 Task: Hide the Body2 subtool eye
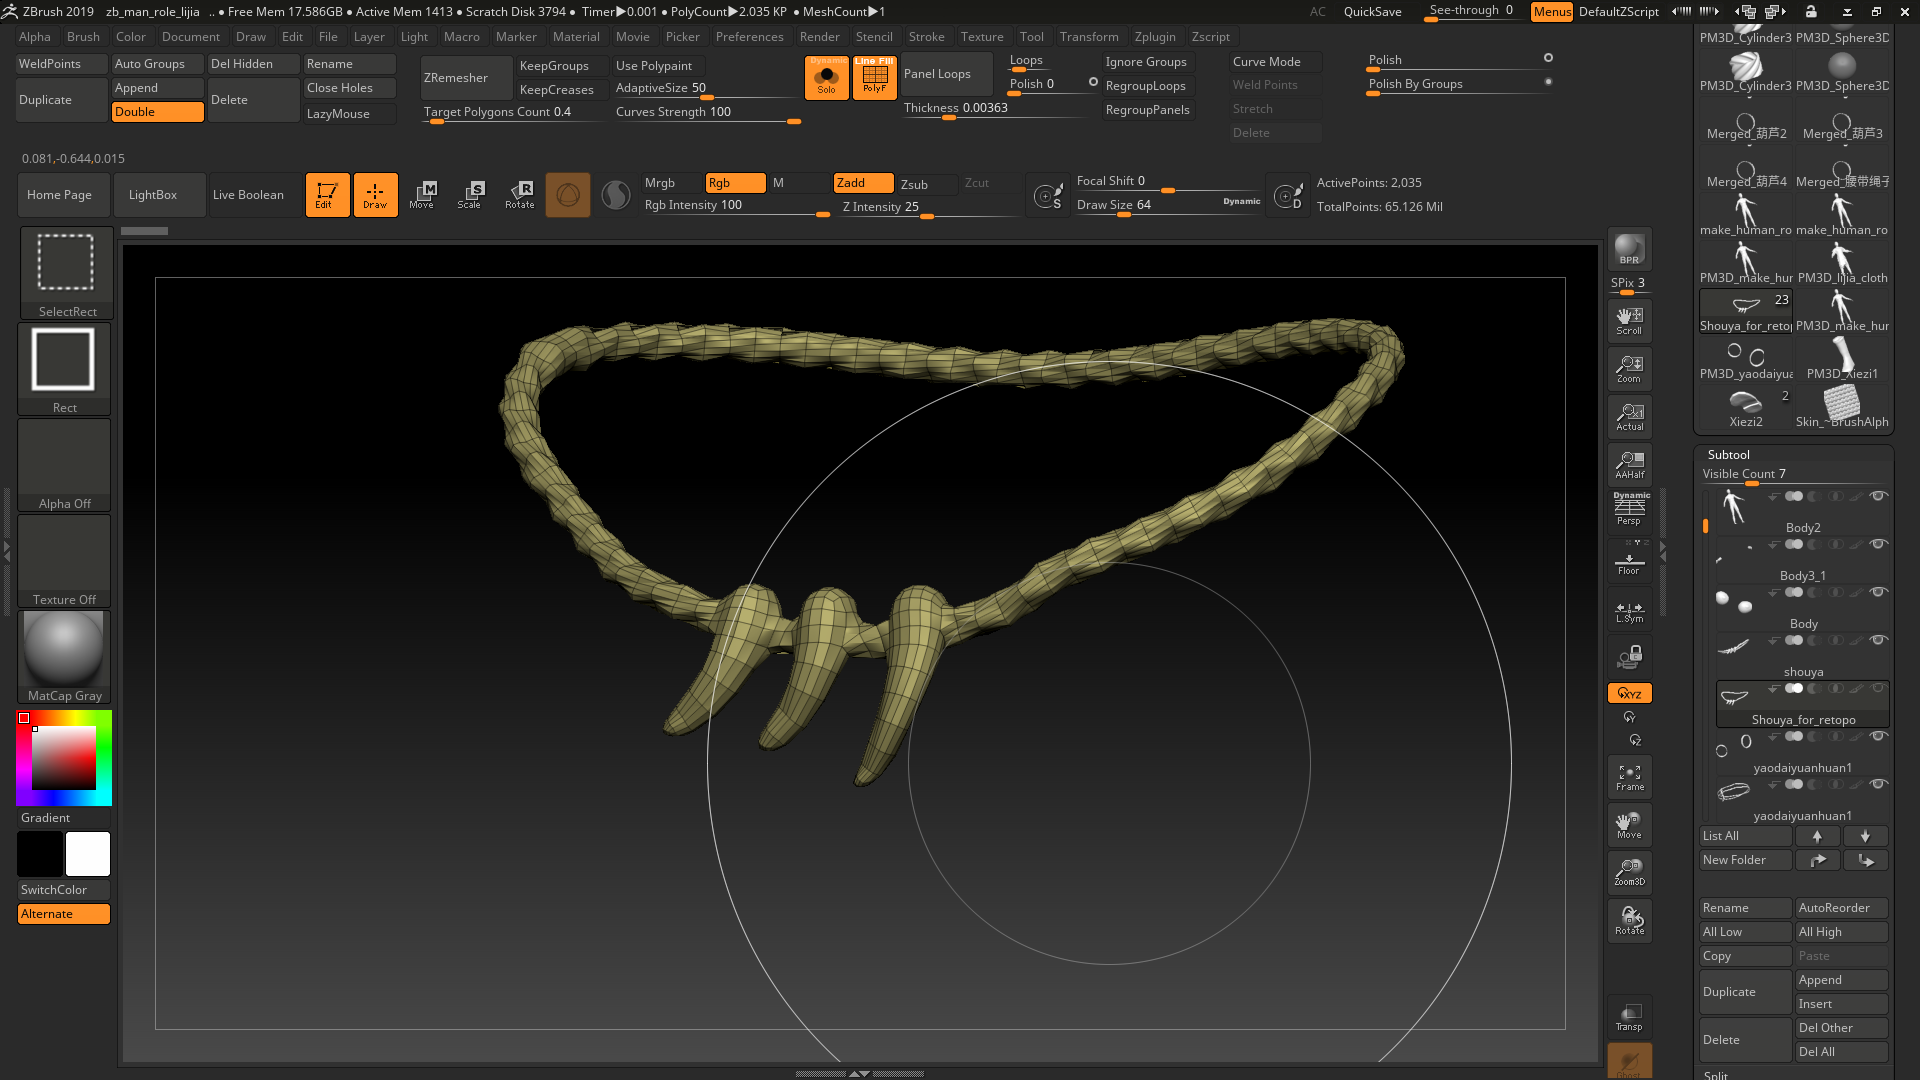click(1879, 496)
